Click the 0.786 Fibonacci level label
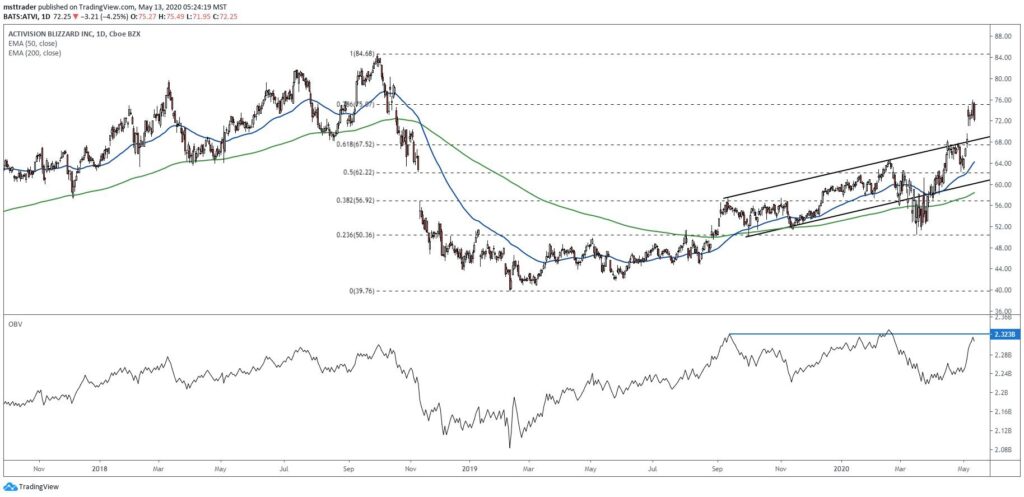Viewport: 1024px width, 497px height. click(x=357, y=104)
